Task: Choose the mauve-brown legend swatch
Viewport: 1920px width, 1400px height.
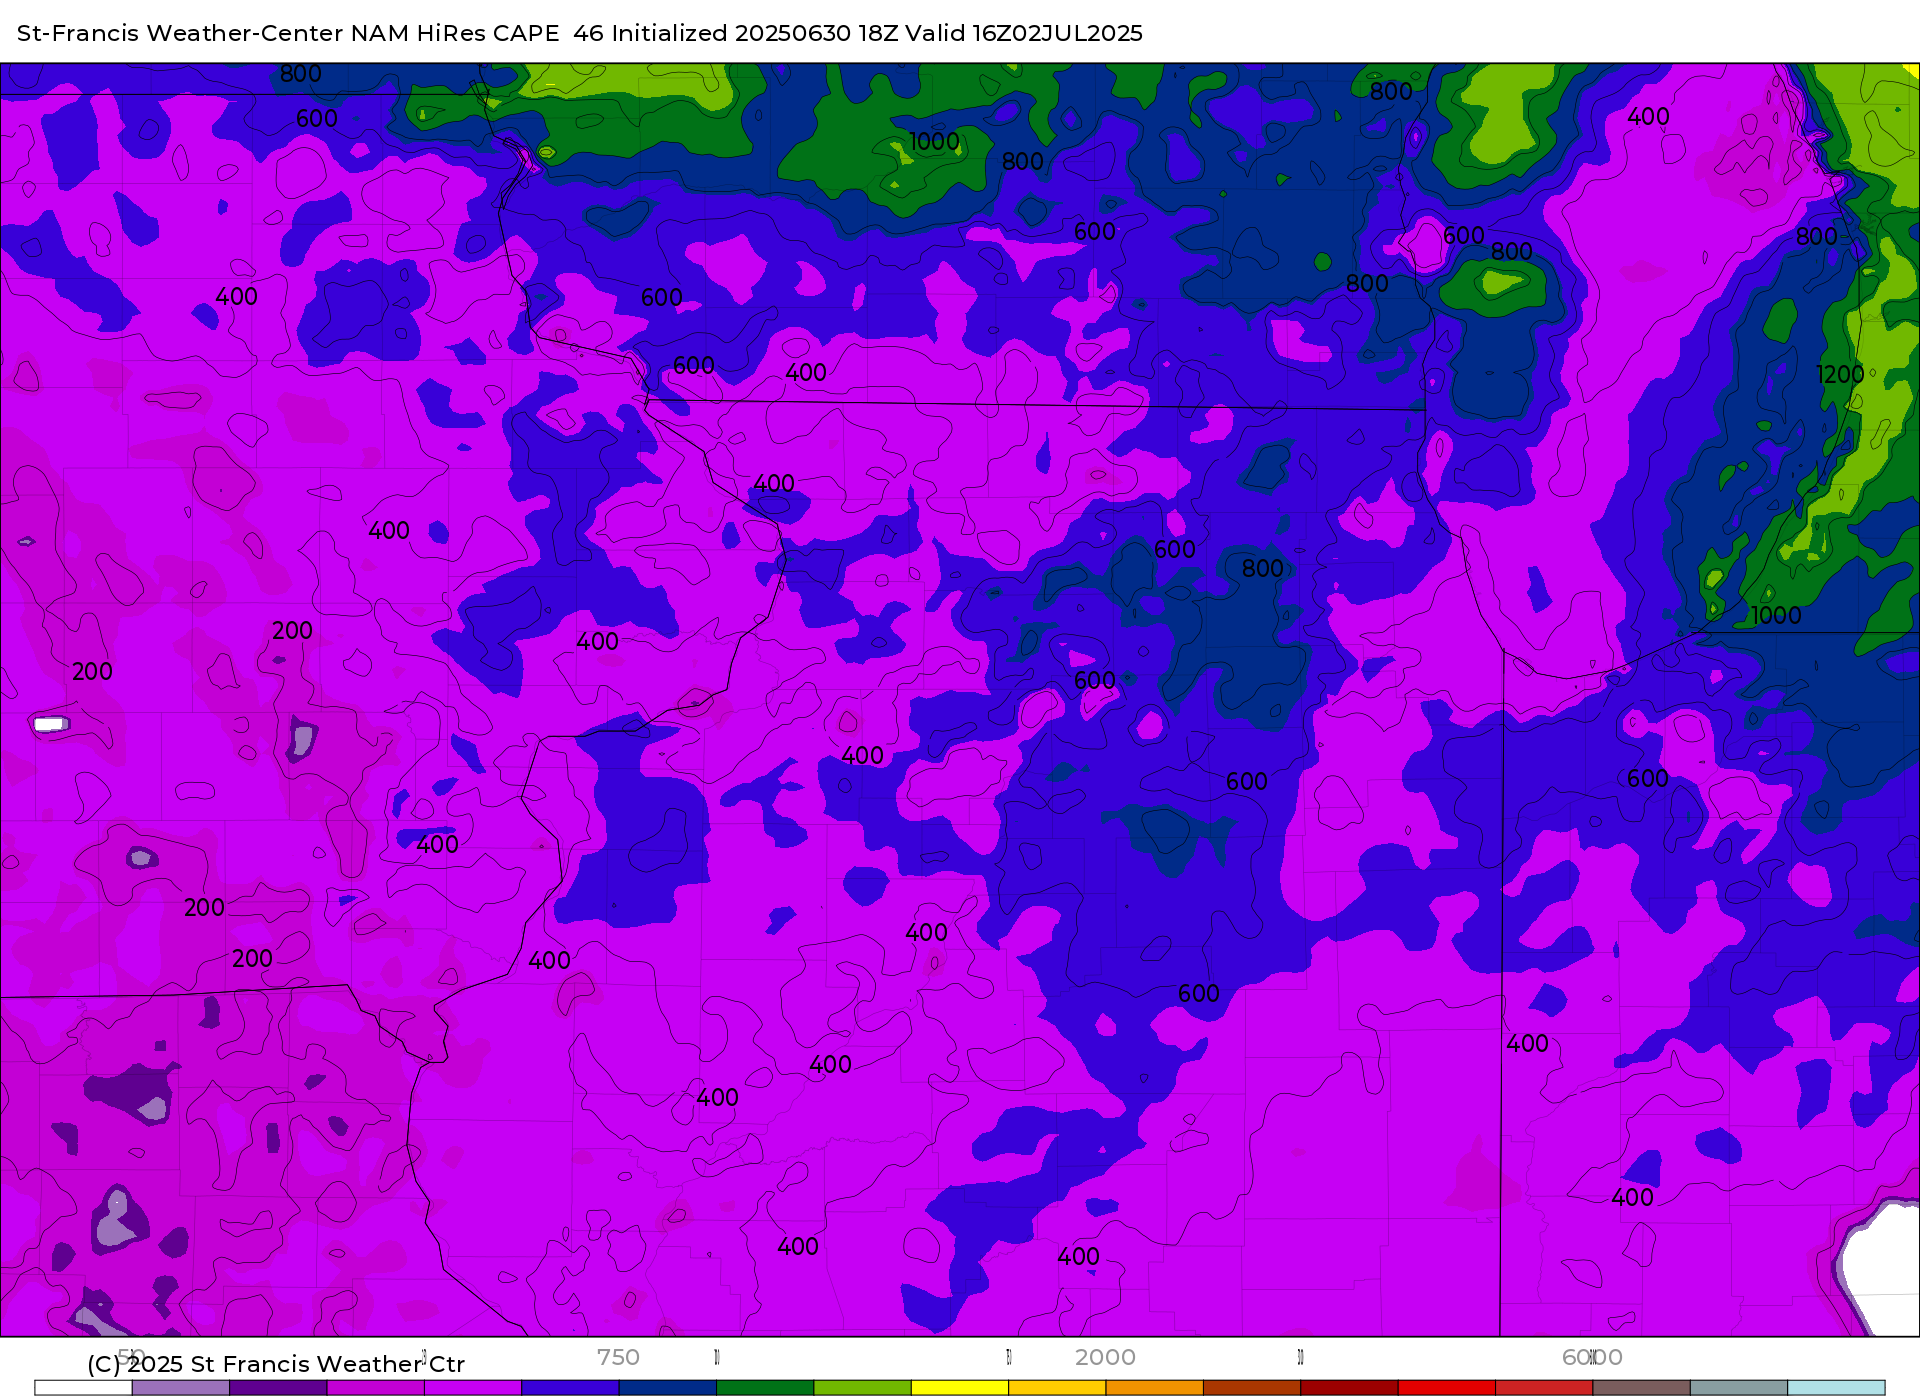Action: tap(1642, 1388)
